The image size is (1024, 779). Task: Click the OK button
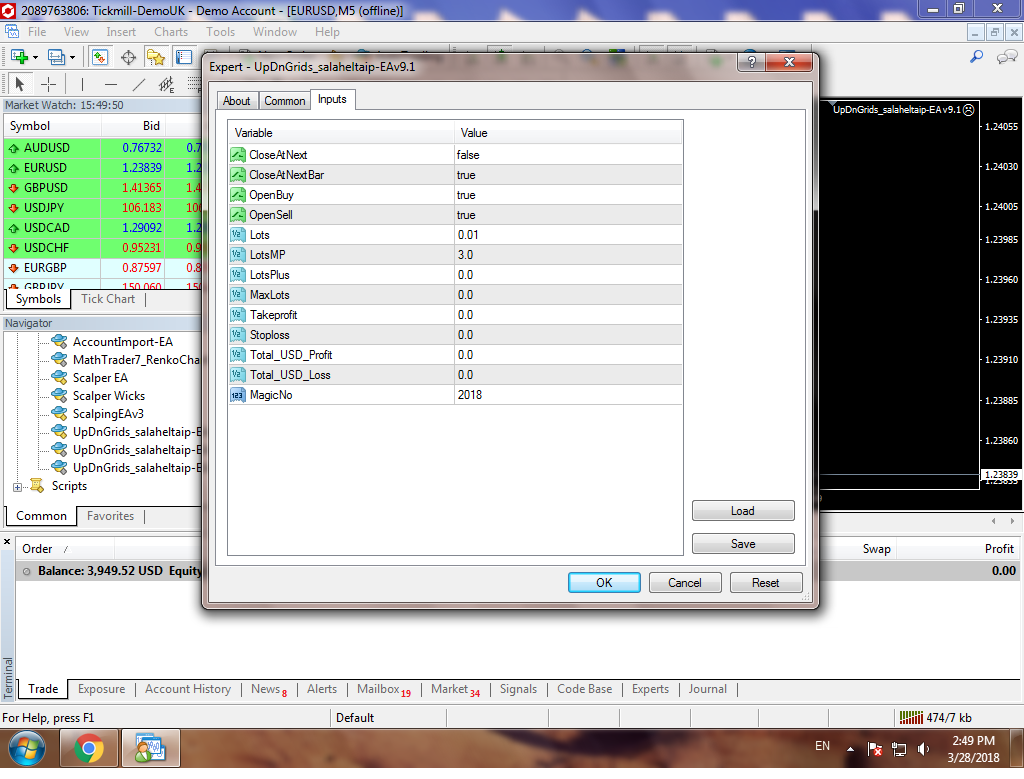pos(604,582)
